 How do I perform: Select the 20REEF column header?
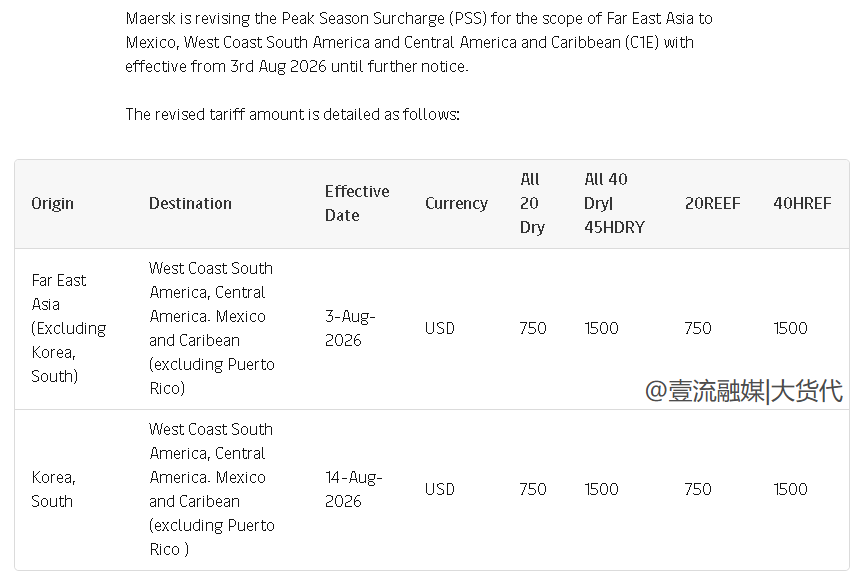712,203
